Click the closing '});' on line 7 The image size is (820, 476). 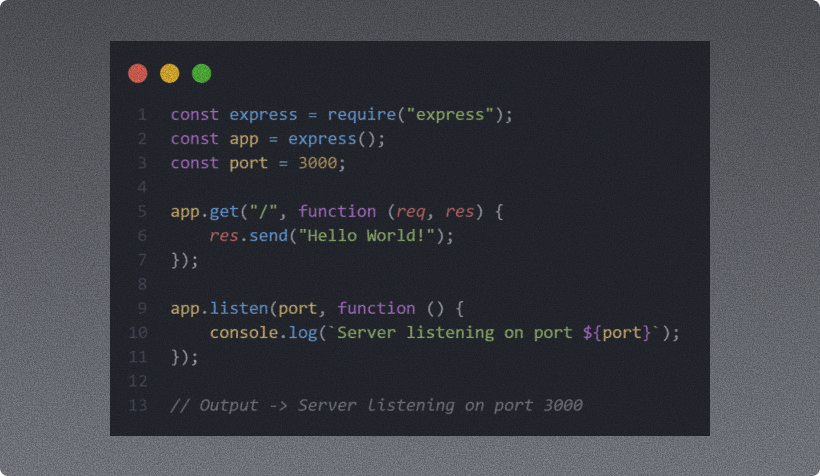point(185,260)
